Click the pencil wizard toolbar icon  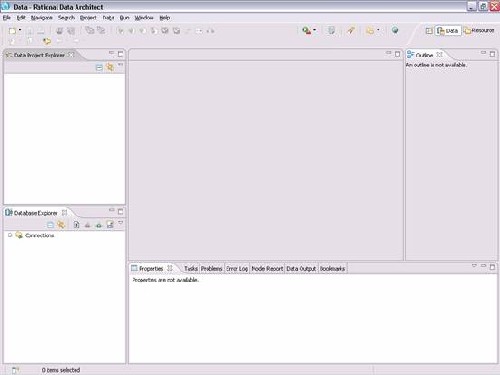(x=350, y=31)
